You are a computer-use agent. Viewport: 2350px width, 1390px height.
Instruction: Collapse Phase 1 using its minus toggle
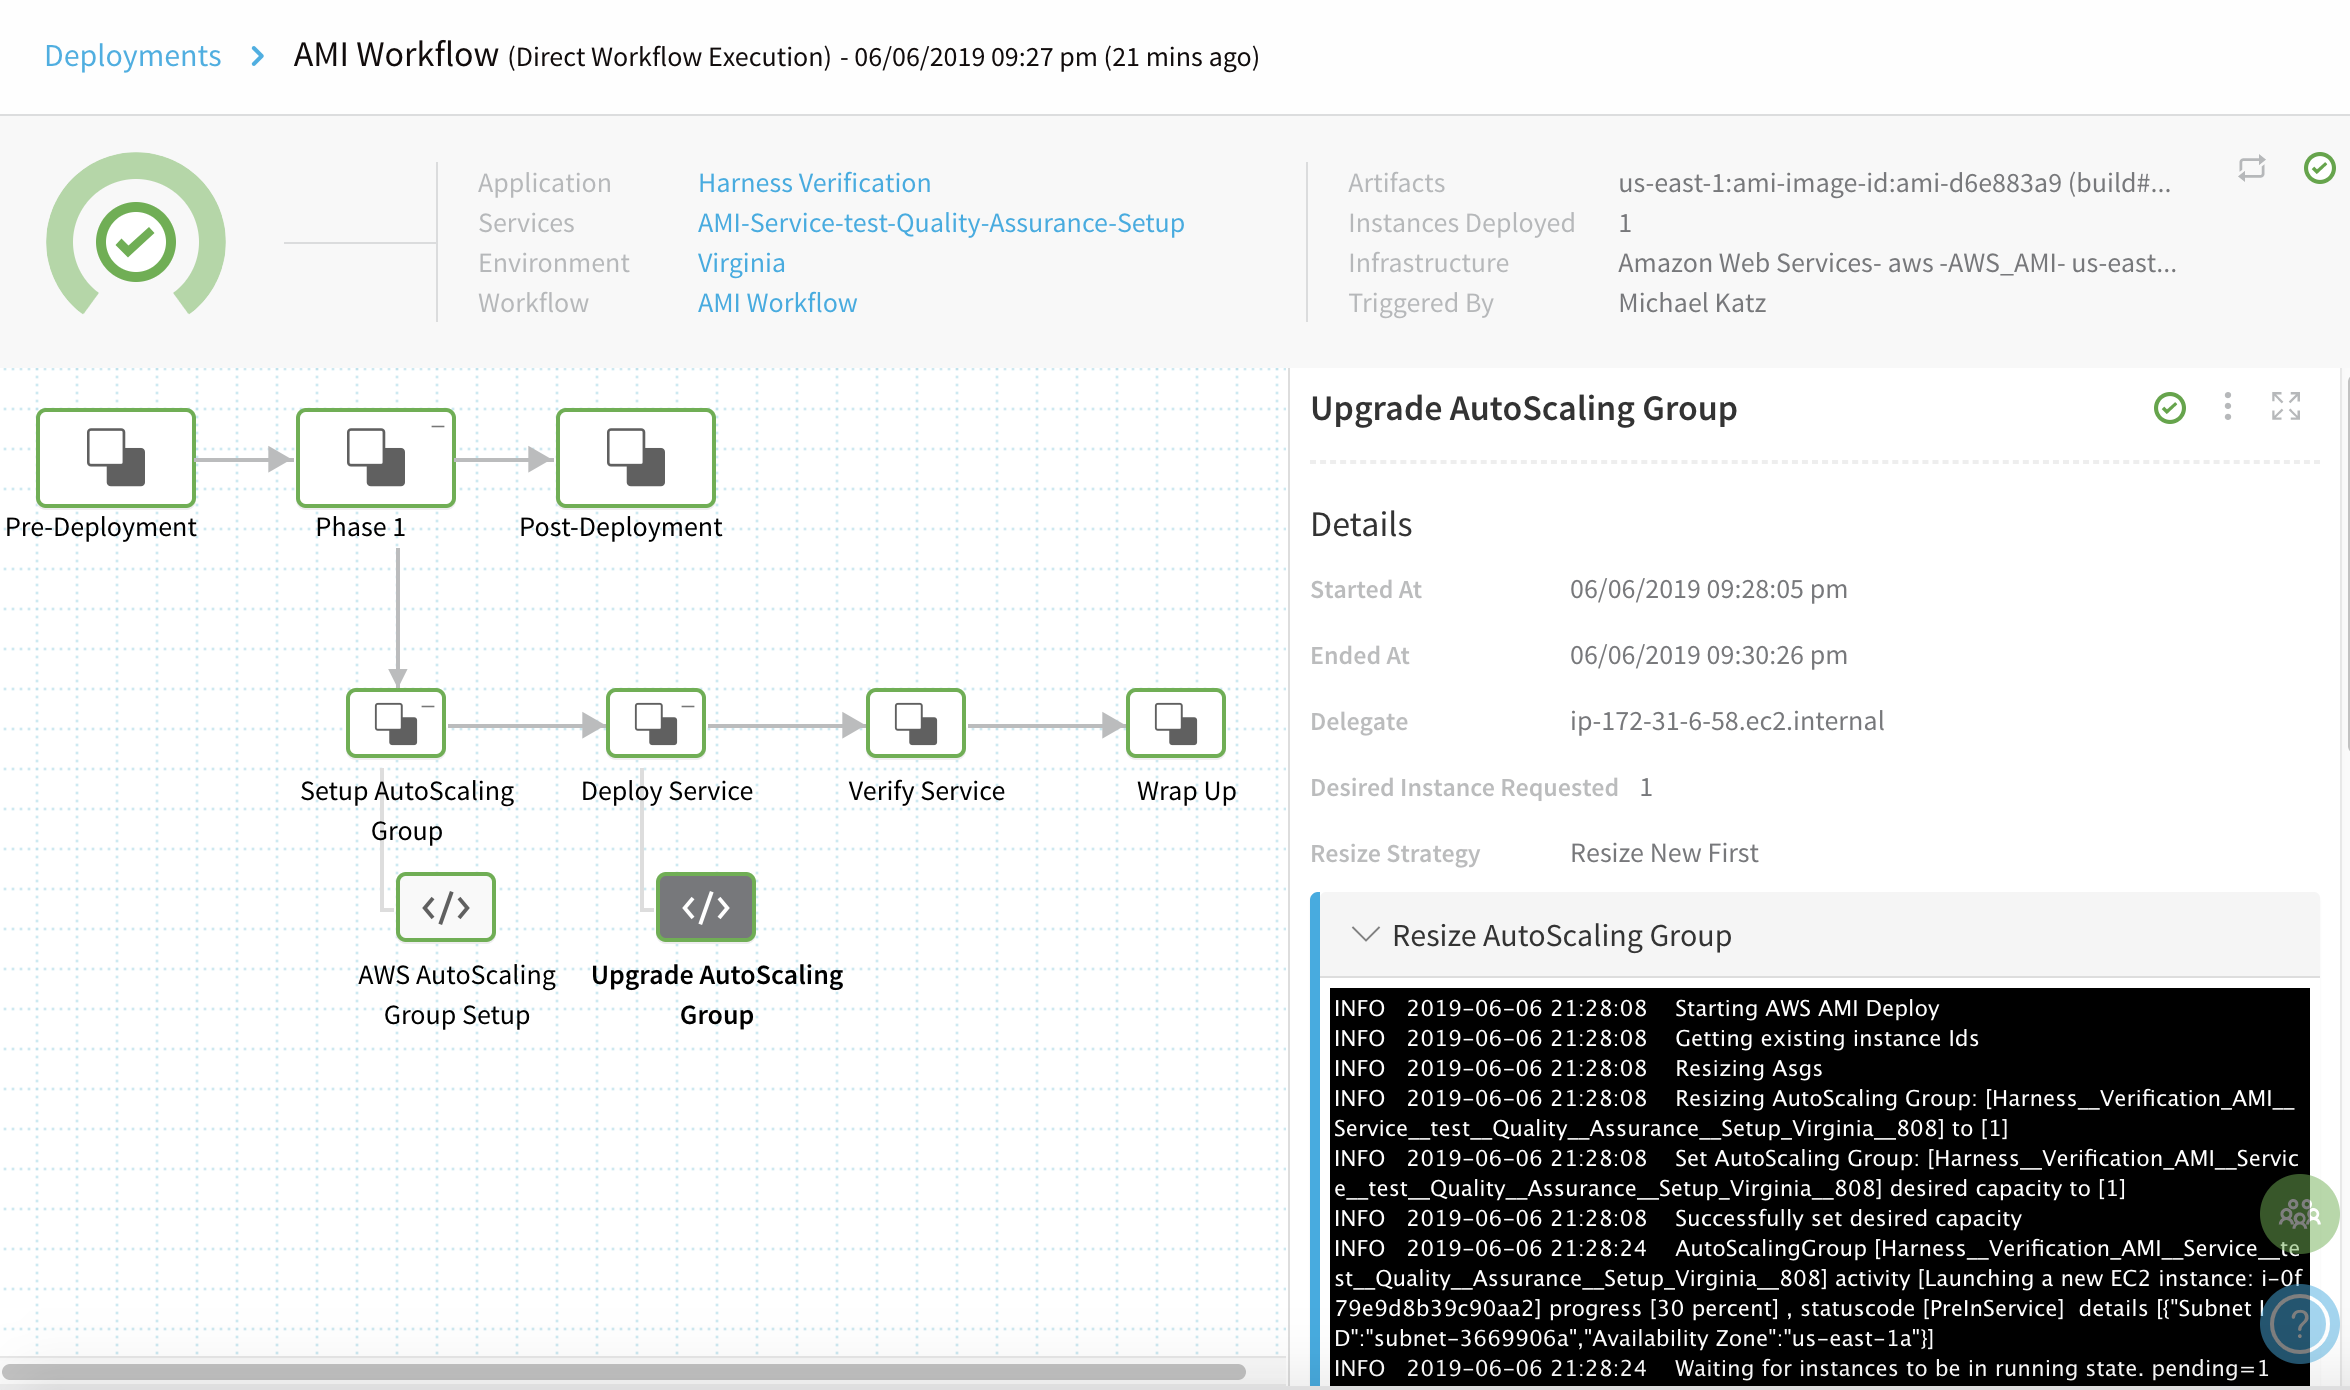tap(437, 427)
